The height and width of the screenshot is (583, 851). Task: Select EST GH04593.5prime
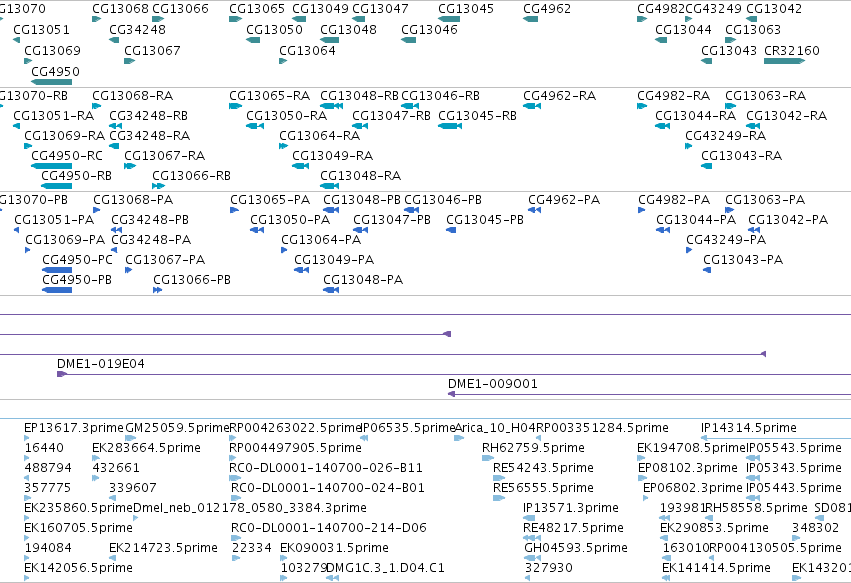point(576,548)
